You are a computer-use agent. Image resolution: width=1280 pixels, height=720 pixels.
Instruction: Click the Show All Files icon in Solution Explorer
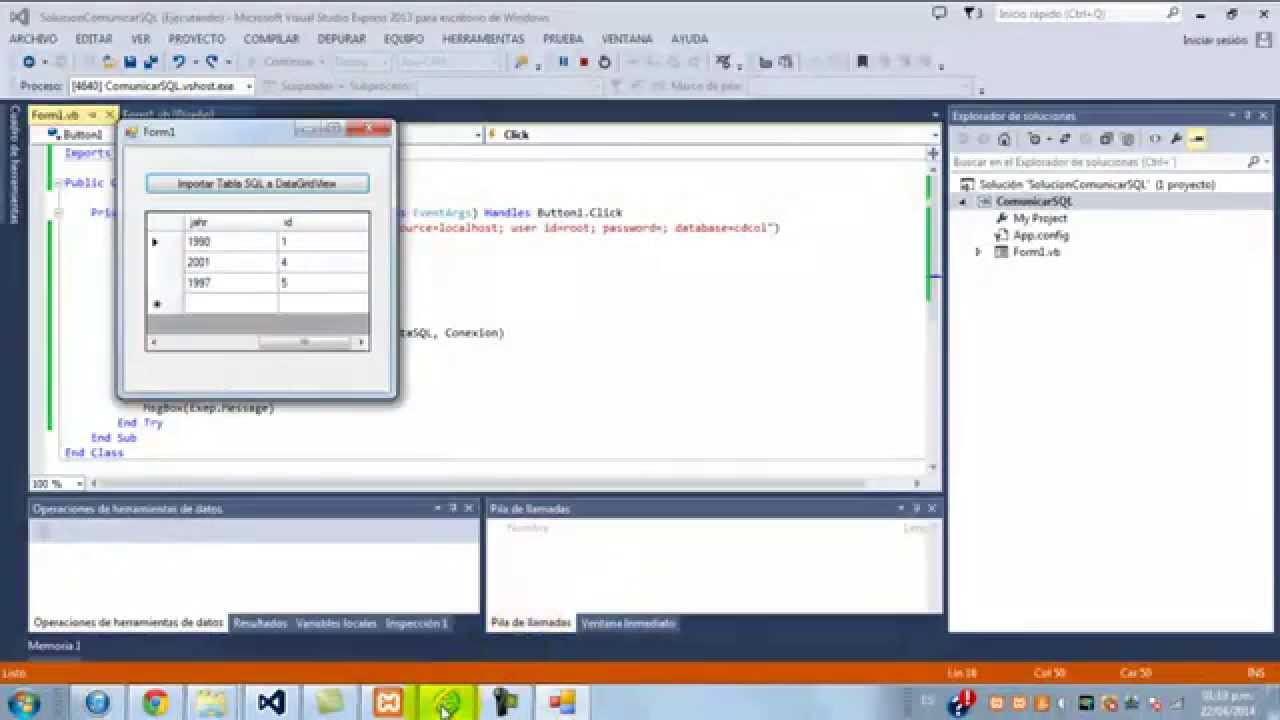click(1127, 139)
